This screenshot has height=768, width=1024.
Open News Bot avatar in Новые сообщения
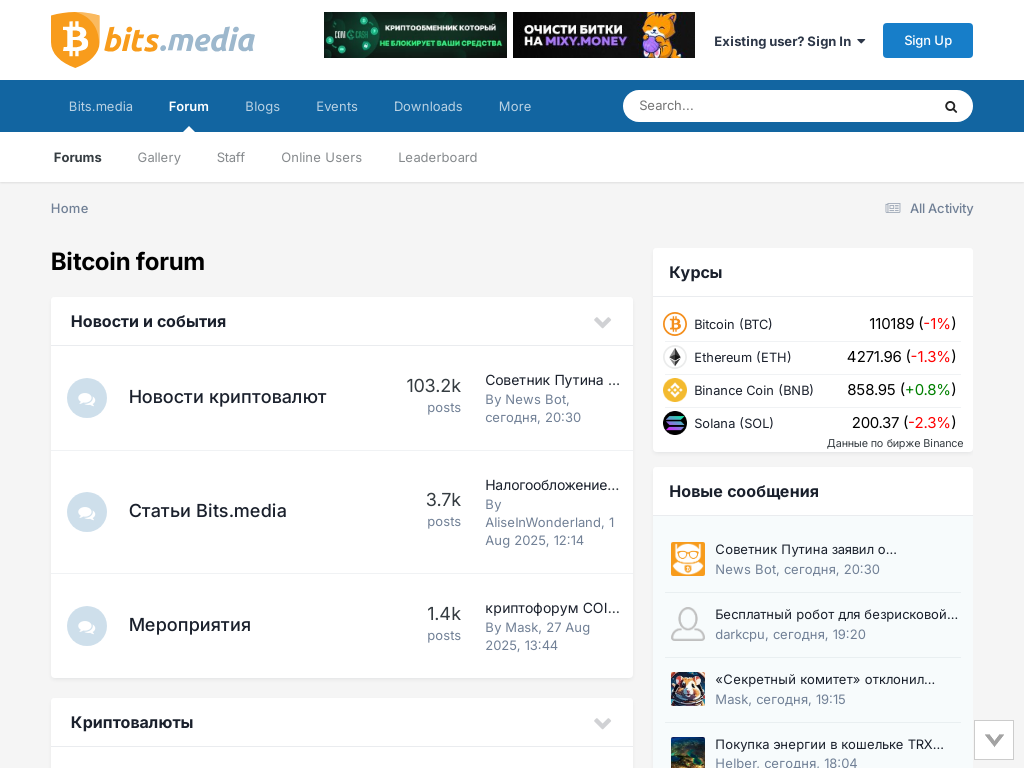point(688,559)
